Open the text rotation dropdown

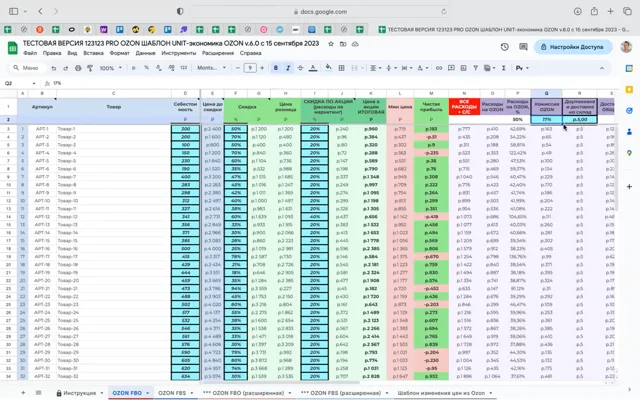coord(422,68)
